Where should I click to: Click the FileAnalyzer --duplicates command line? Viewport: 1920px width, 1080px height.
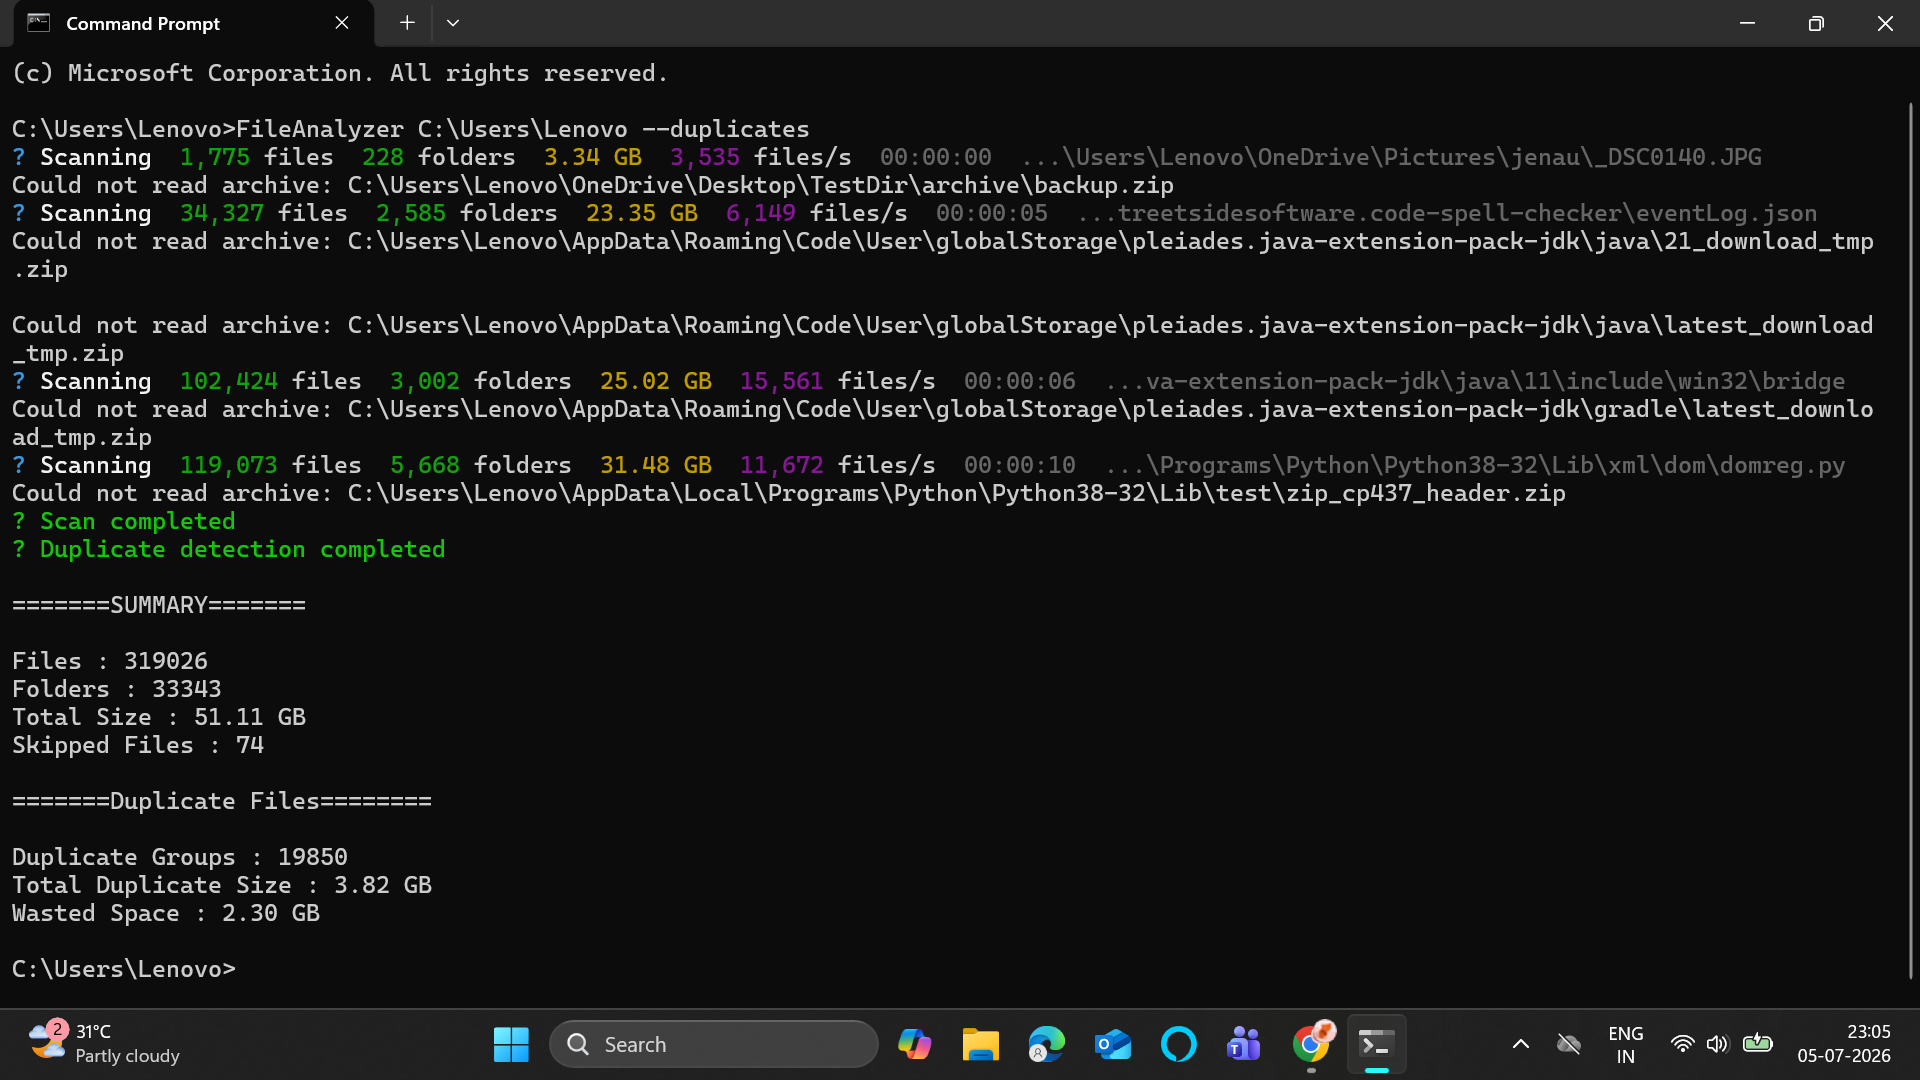(411, 129)
